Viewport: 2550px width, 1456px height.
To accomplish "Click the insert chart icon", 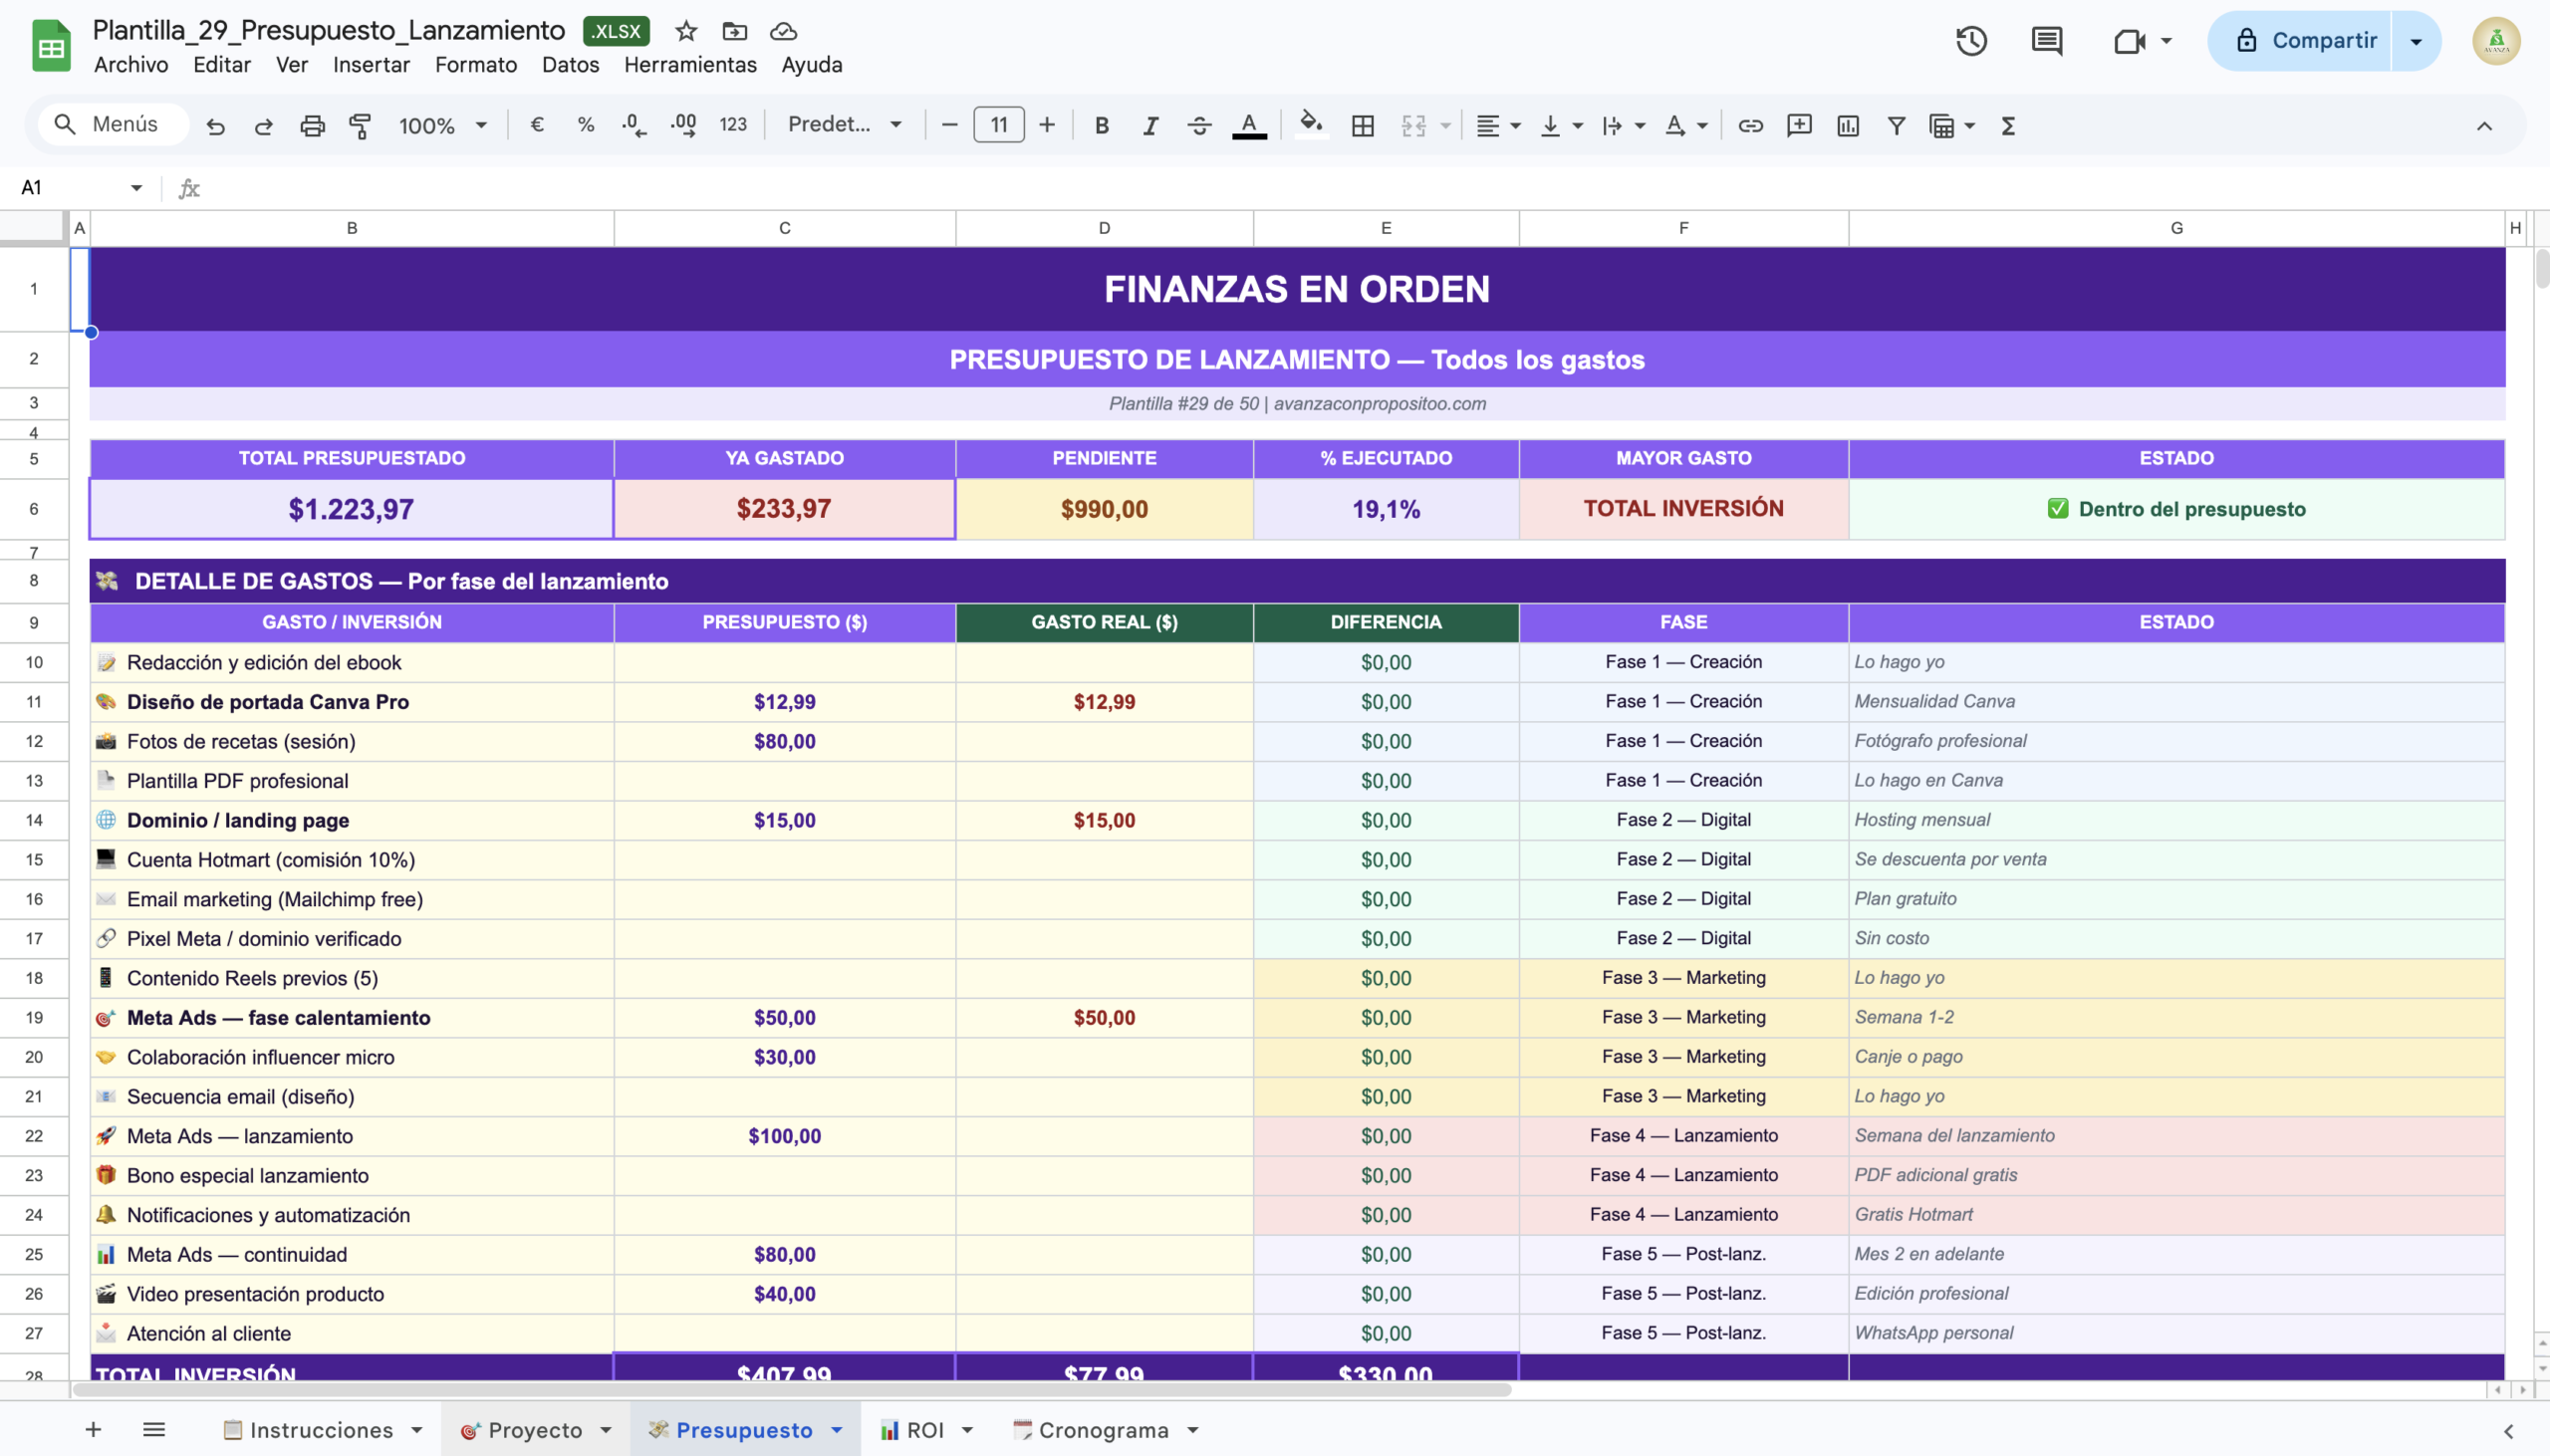I will click(1847, 126).
